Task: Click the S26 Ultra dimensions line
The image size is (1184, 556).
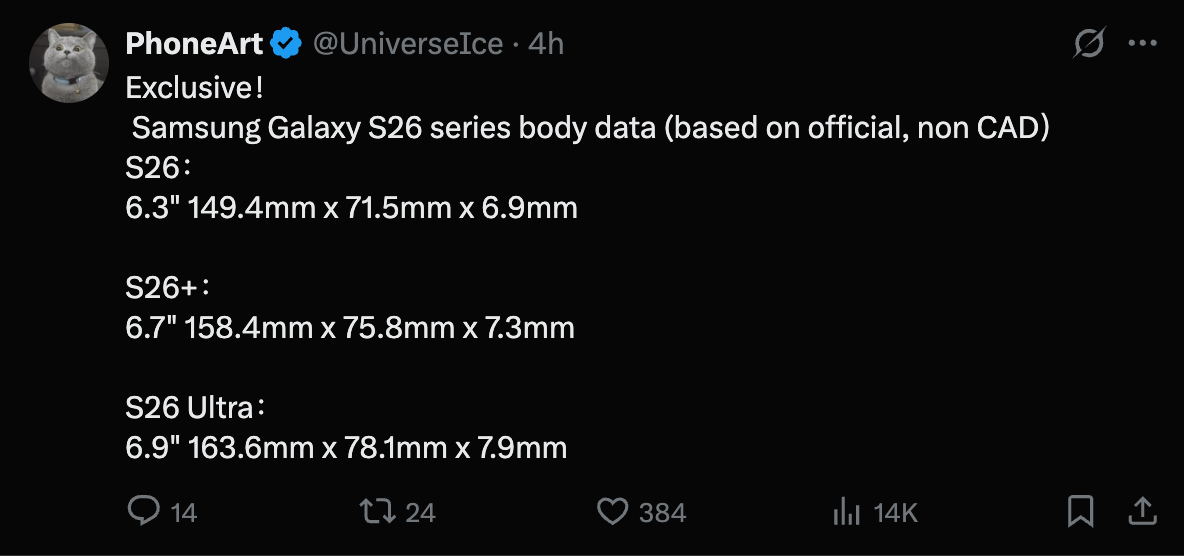Action: (346, 447)
